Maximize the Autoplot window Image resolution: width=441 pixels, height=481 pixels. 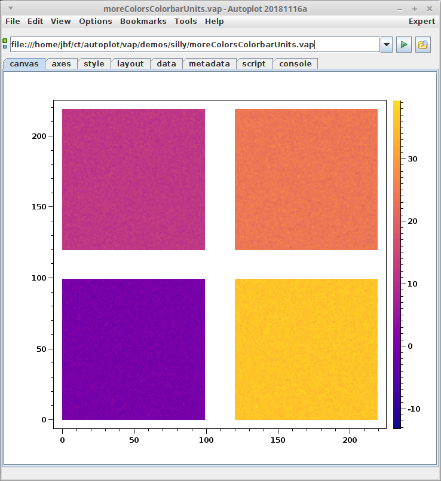[x=414, y=9]
